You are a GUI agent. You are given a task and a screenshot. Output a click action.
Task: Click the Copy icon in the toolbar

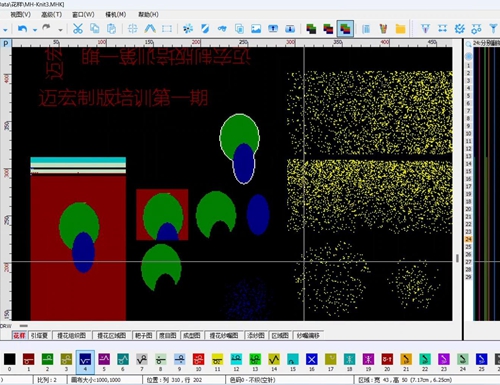95,29
